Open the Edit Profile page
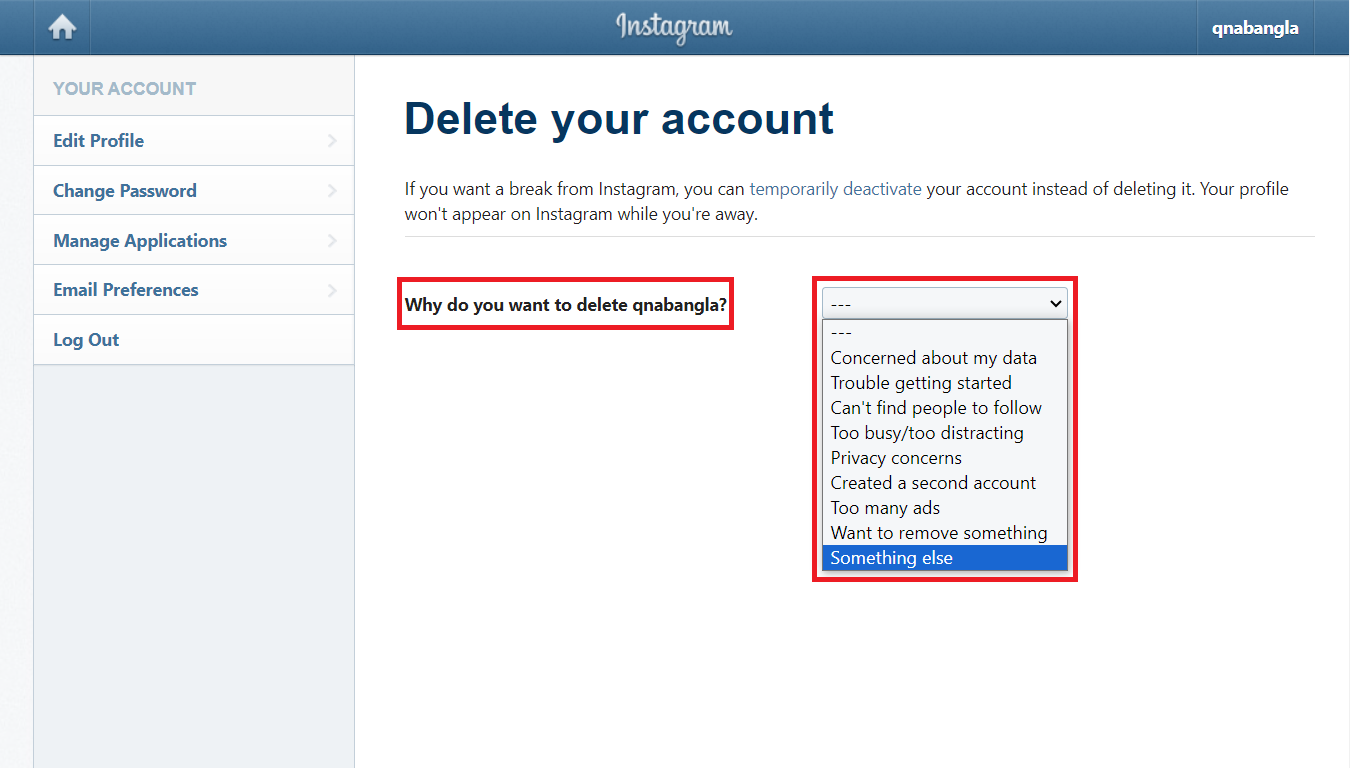This screenshot has width=1350, height=768. point(98,140)
